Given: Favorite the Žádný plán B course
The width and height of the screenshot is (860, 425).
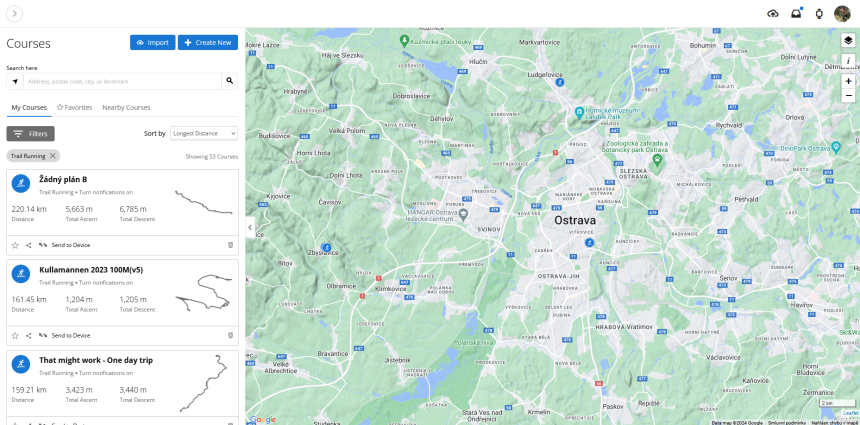Looking at the screenshot, I should (15, 244).
